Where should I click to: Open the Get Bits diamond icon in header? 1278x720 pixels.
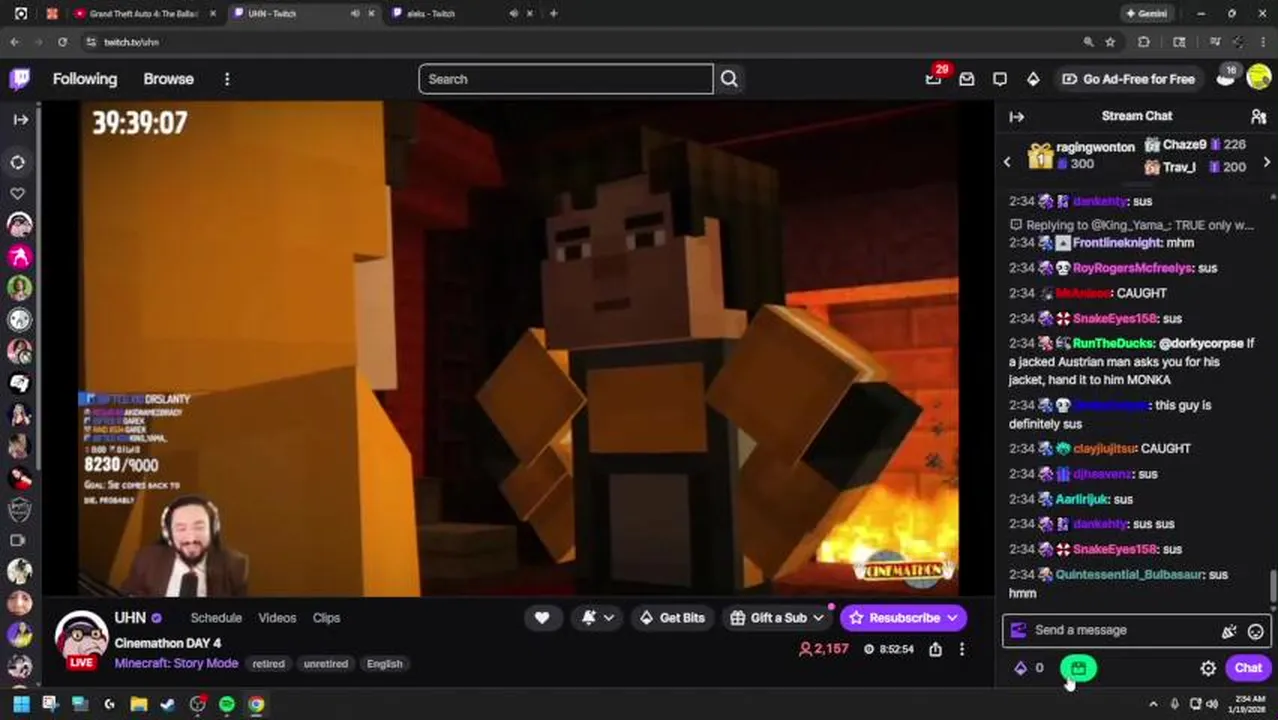pyautogui.click(x=1033, y=79)
